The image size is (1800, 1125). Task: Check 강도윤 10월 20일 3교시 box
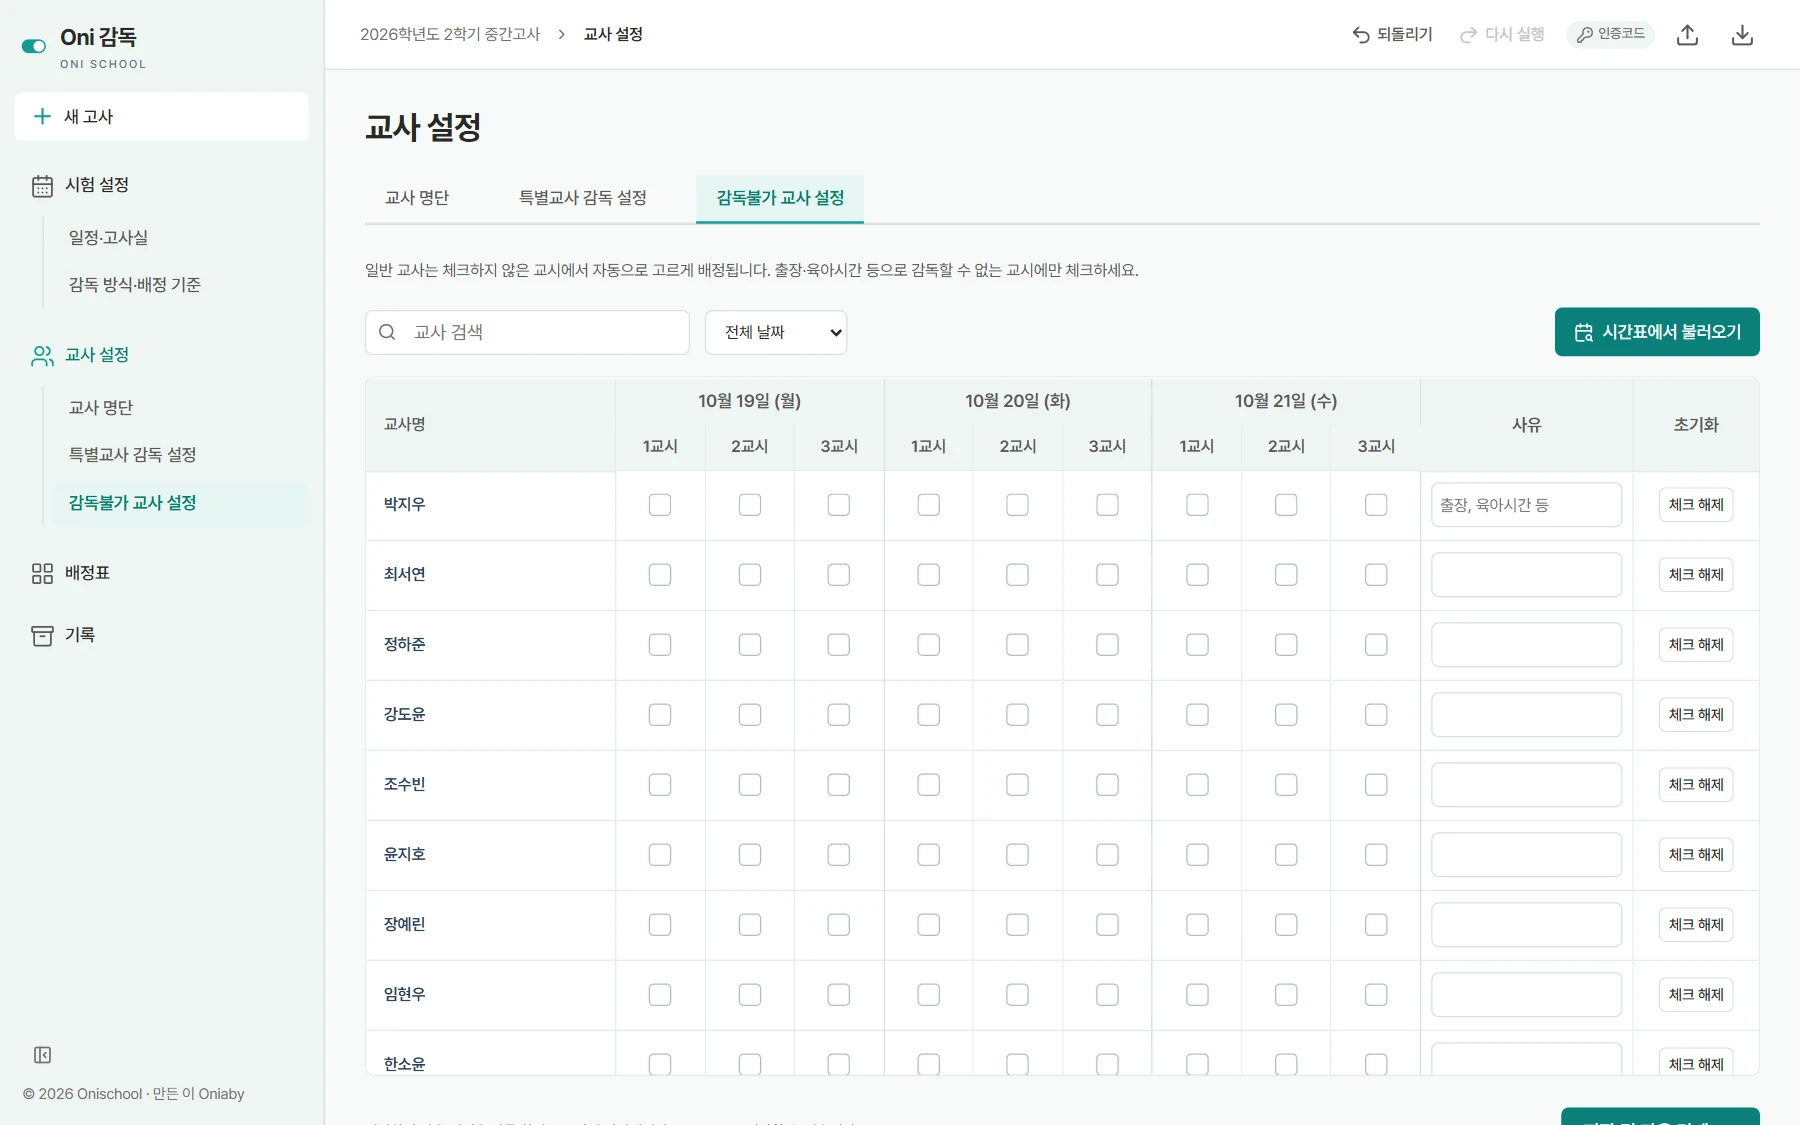pyautogui.click(x=1107, y=715)
